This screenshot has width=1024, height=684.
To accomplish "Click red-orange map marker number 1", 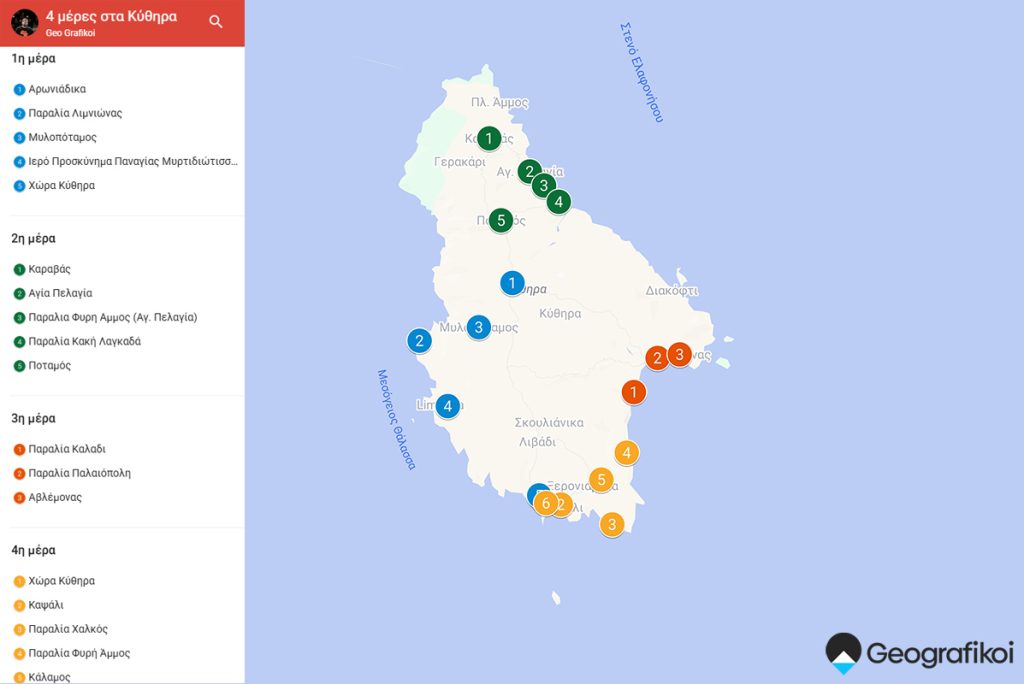I will click(633, 392).
